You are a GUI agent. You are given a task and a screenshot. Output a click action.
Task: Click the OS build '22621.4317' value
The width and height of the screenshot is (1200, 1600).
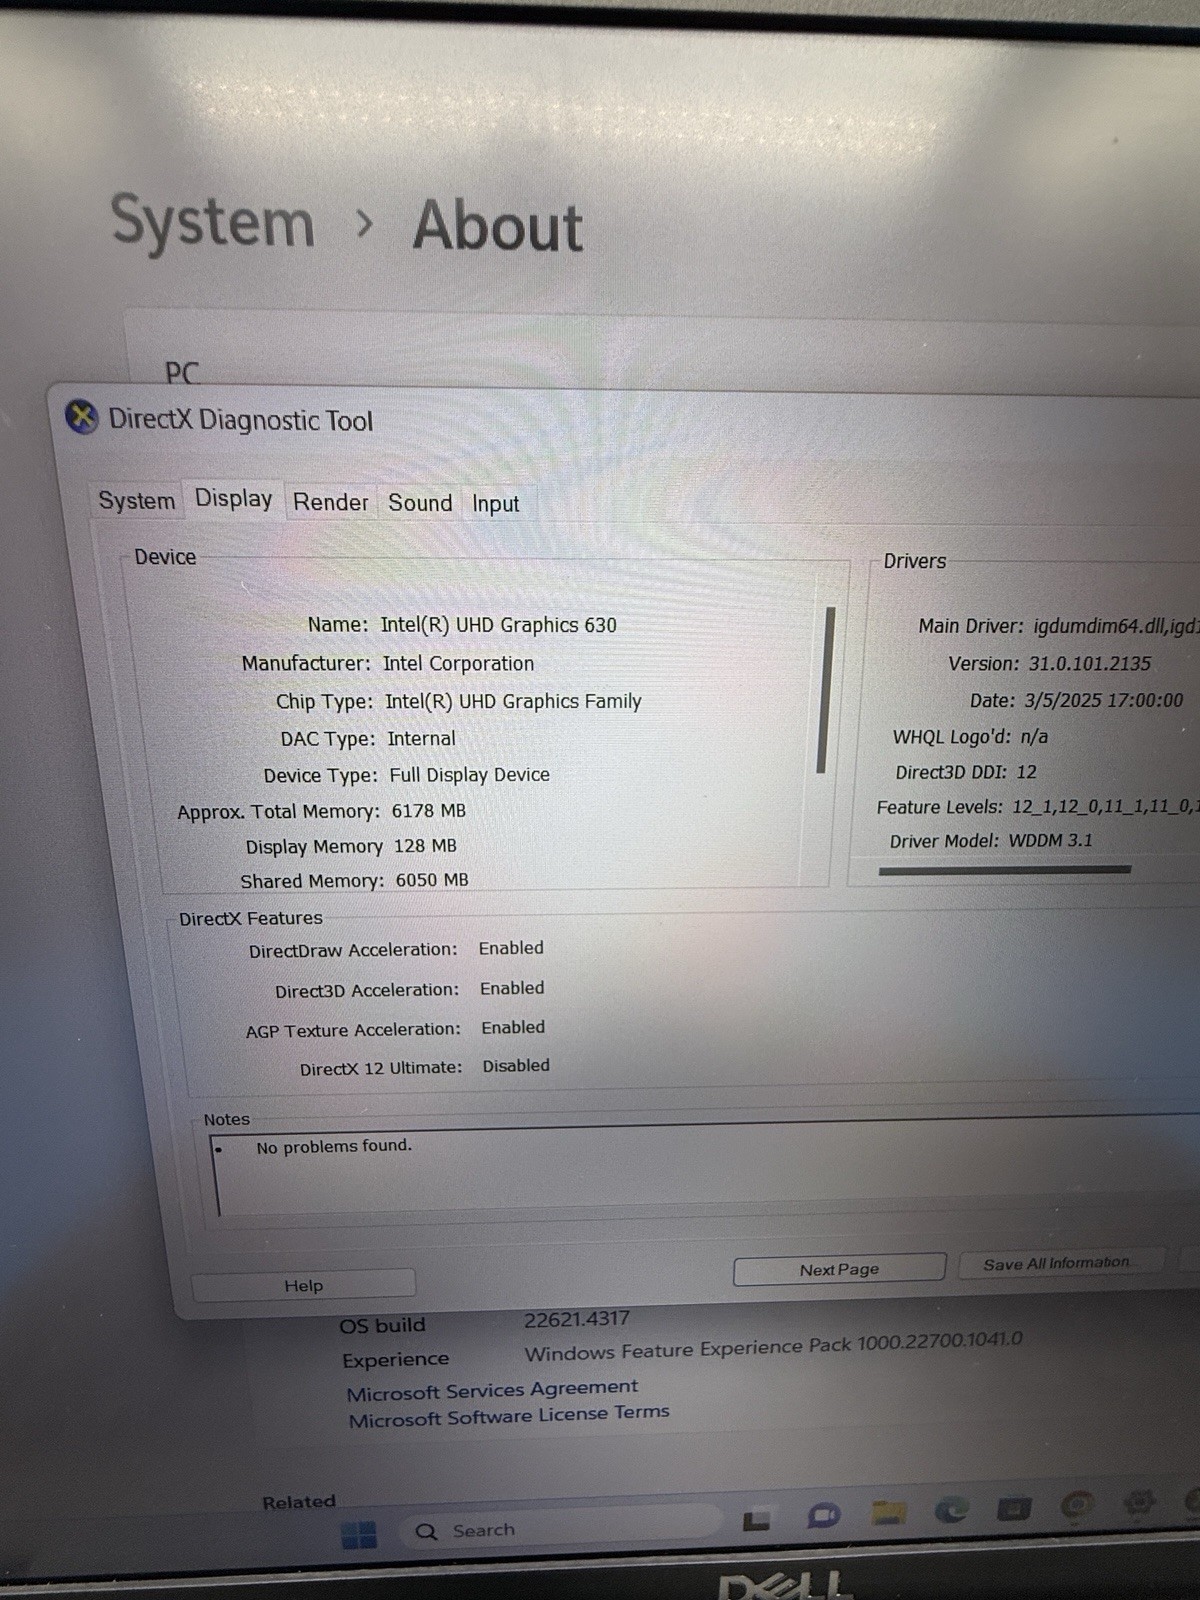point(577,1319)
